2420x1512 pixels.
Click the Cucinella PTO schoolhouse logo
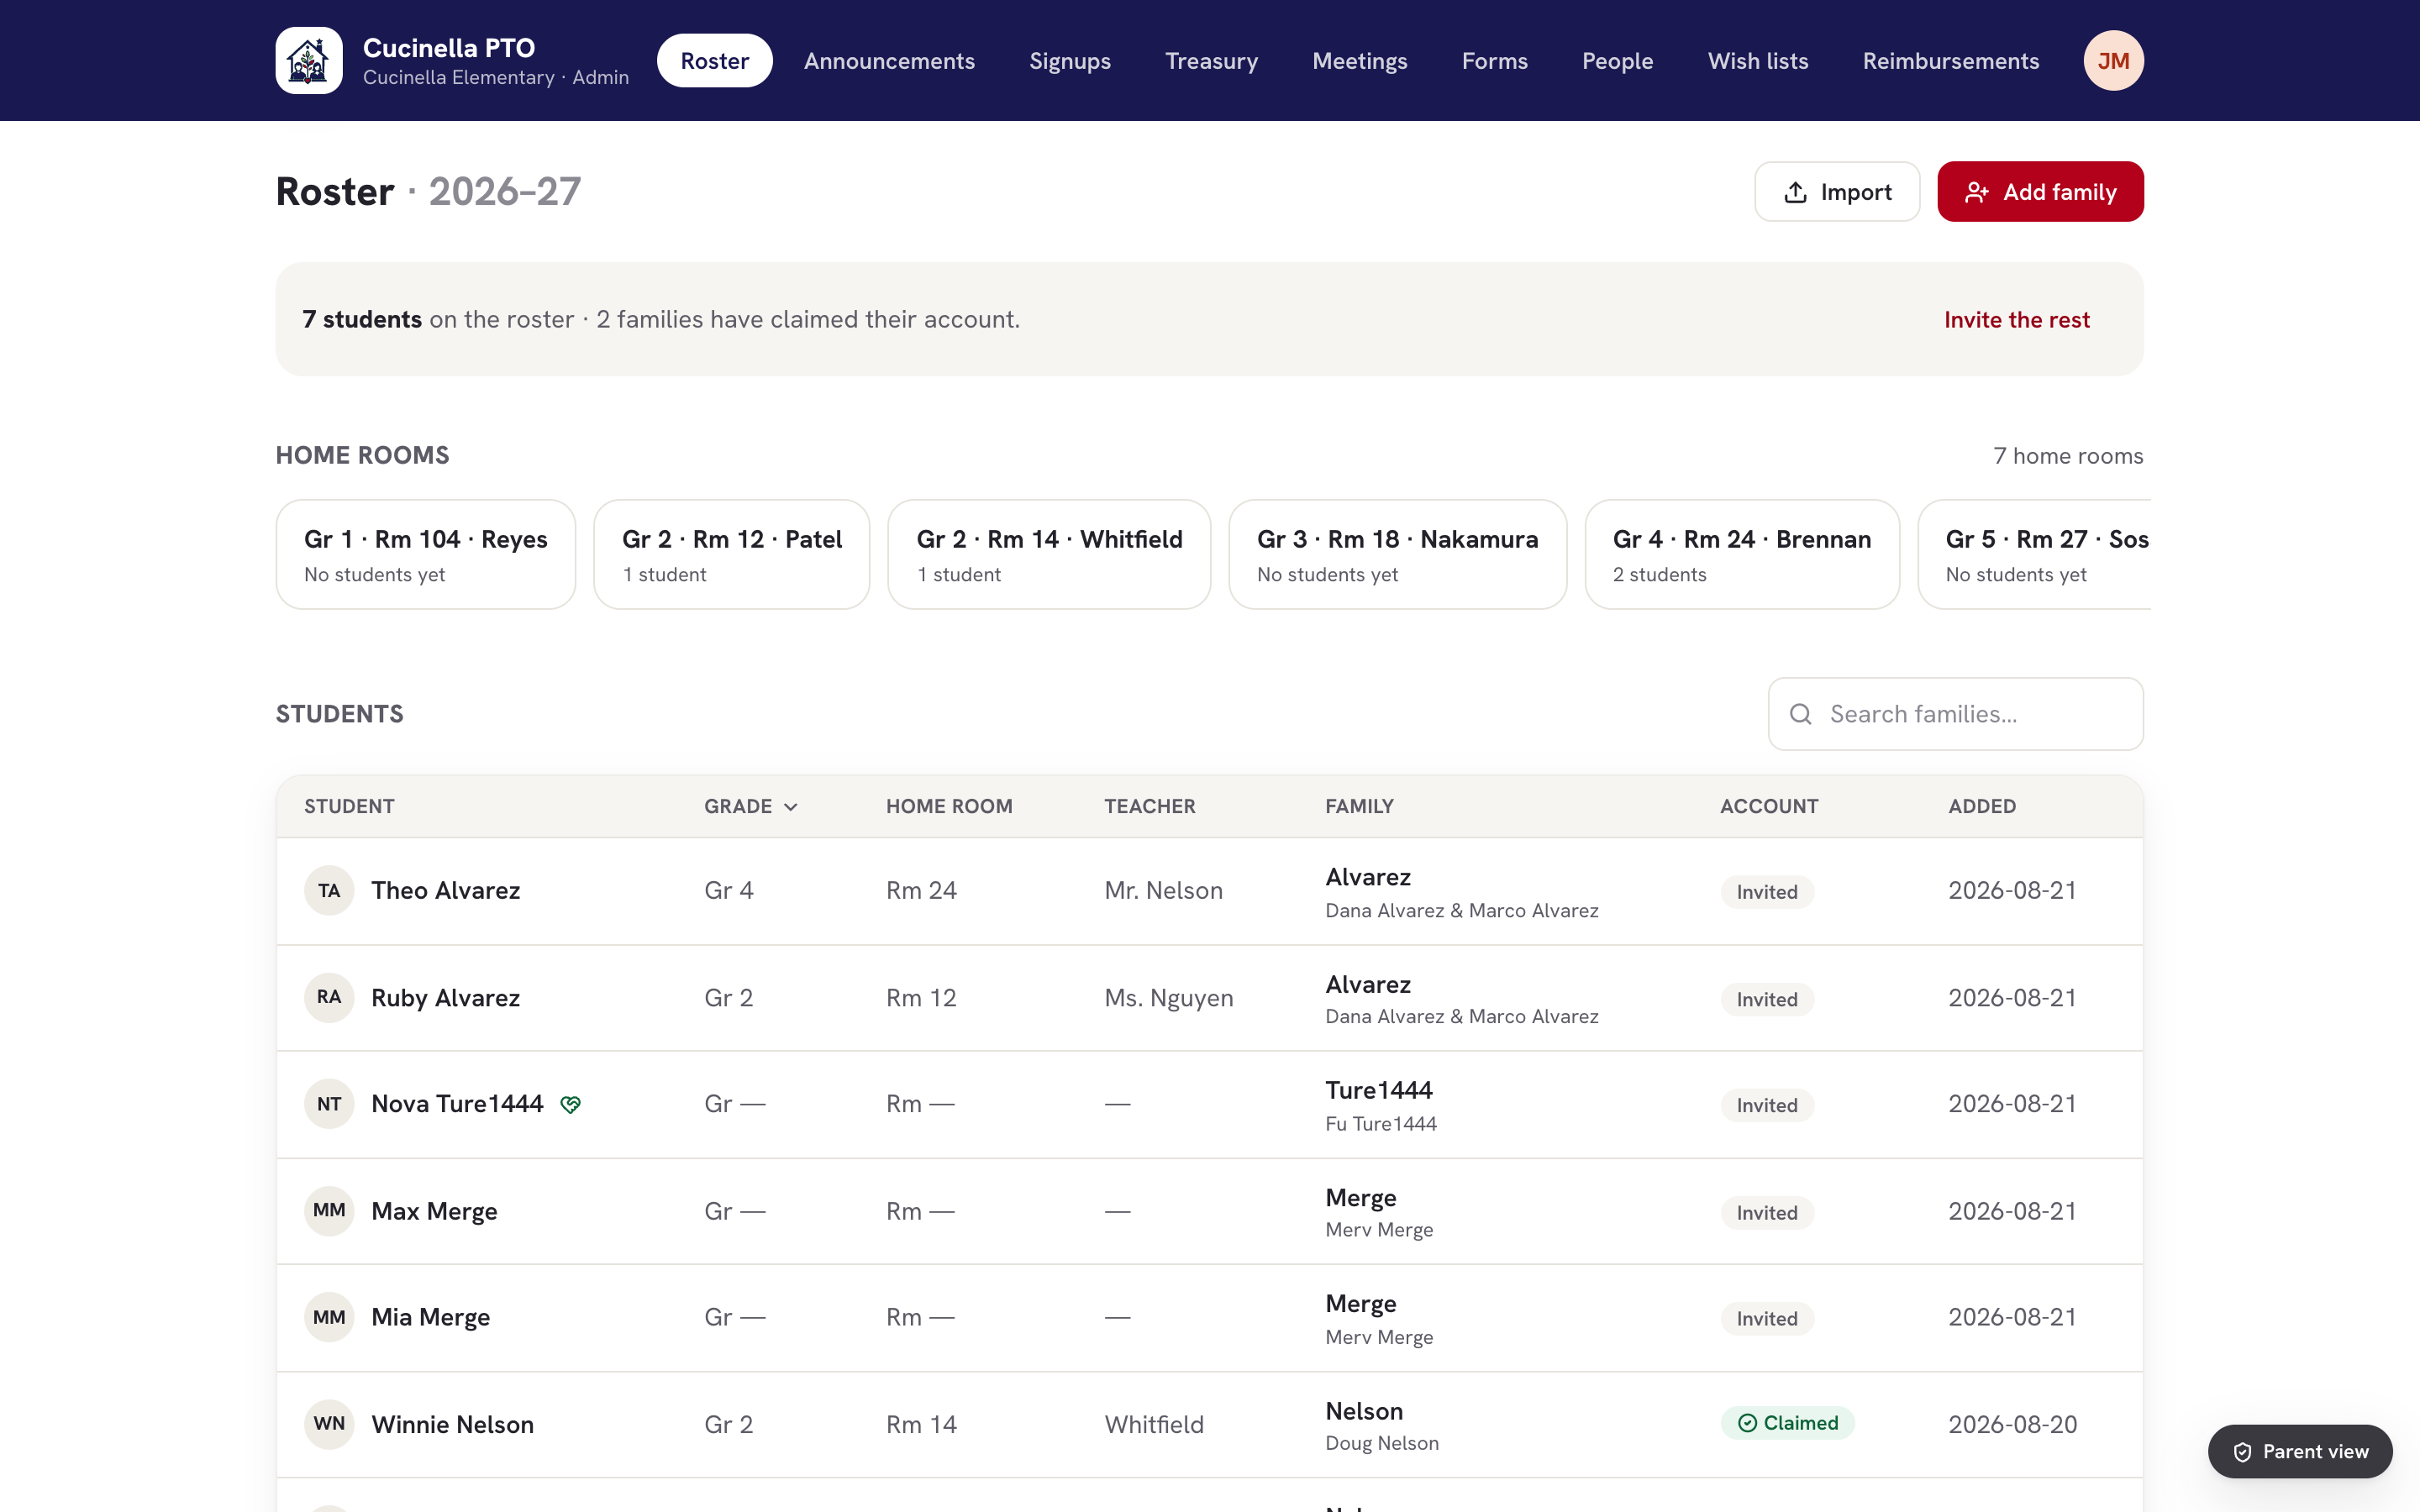click(x=309, y=61)
